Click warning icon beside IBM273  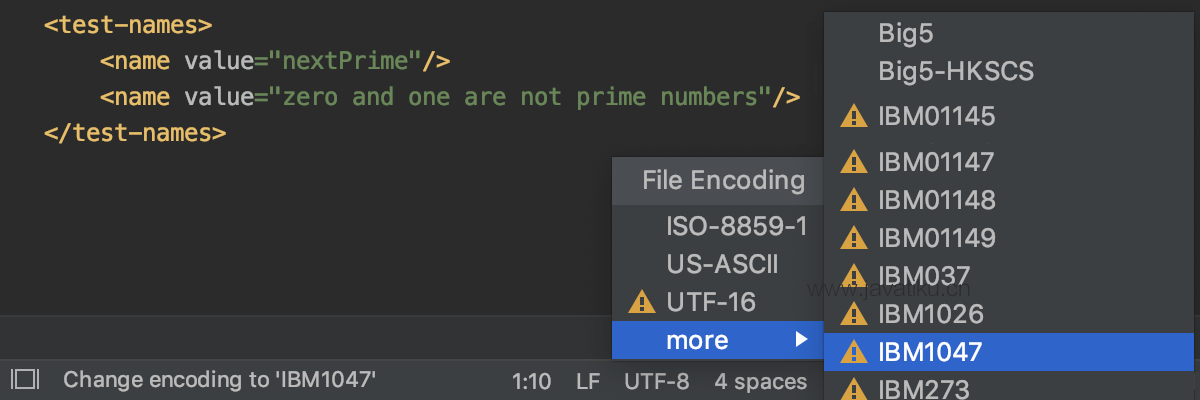[x=853, y=388]
